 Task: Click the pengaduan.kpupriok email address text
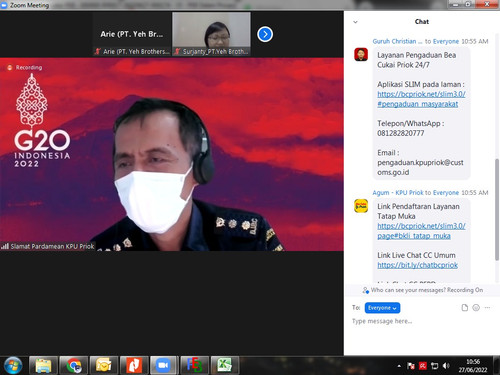point(420,167)
